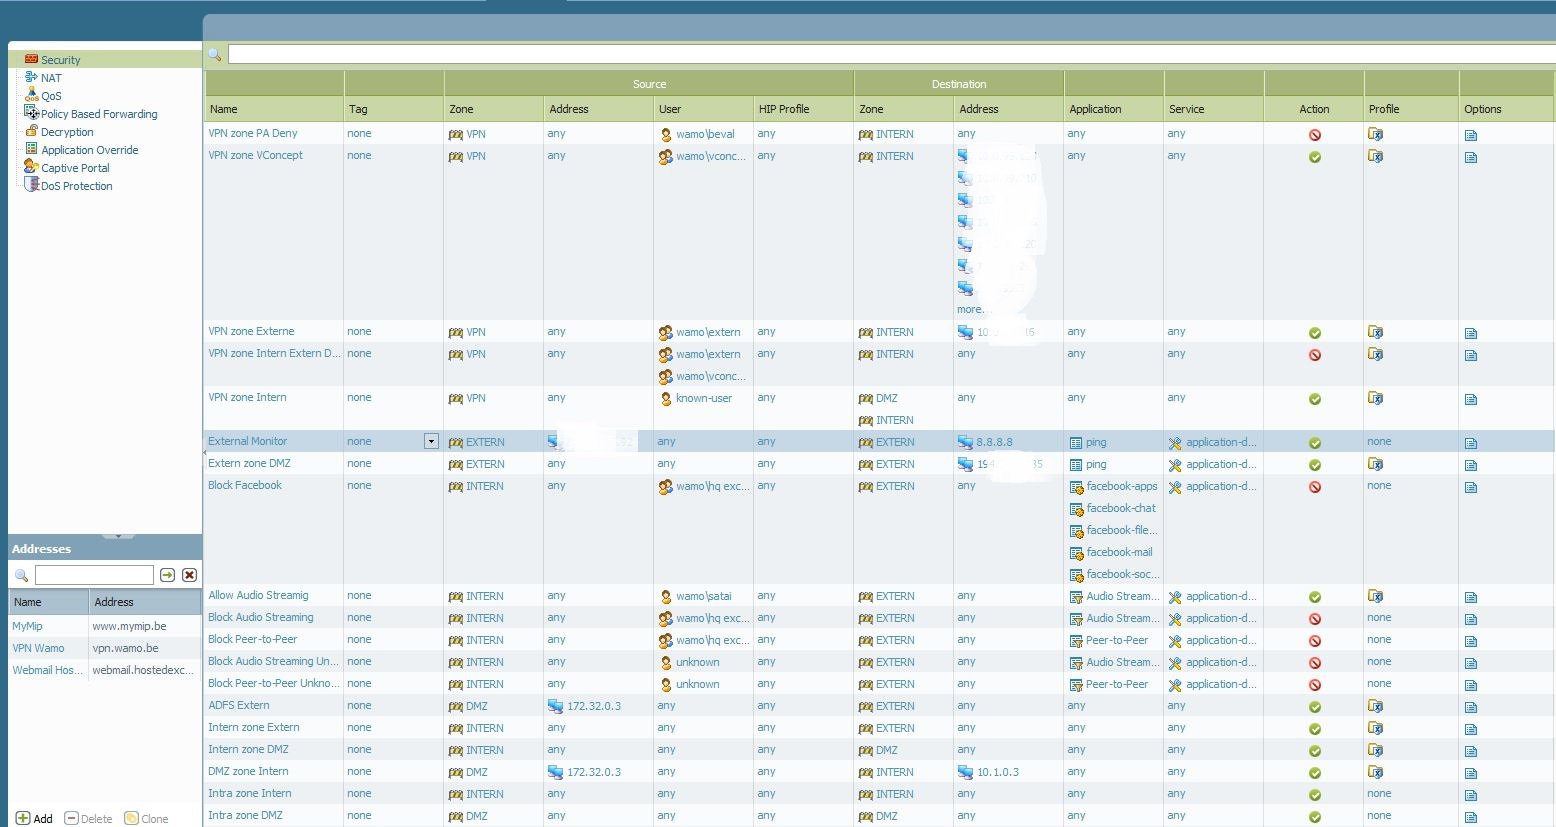The image size is (1556, 827).
Task: Click Delete in the Addresses panel
Action: 88,818
